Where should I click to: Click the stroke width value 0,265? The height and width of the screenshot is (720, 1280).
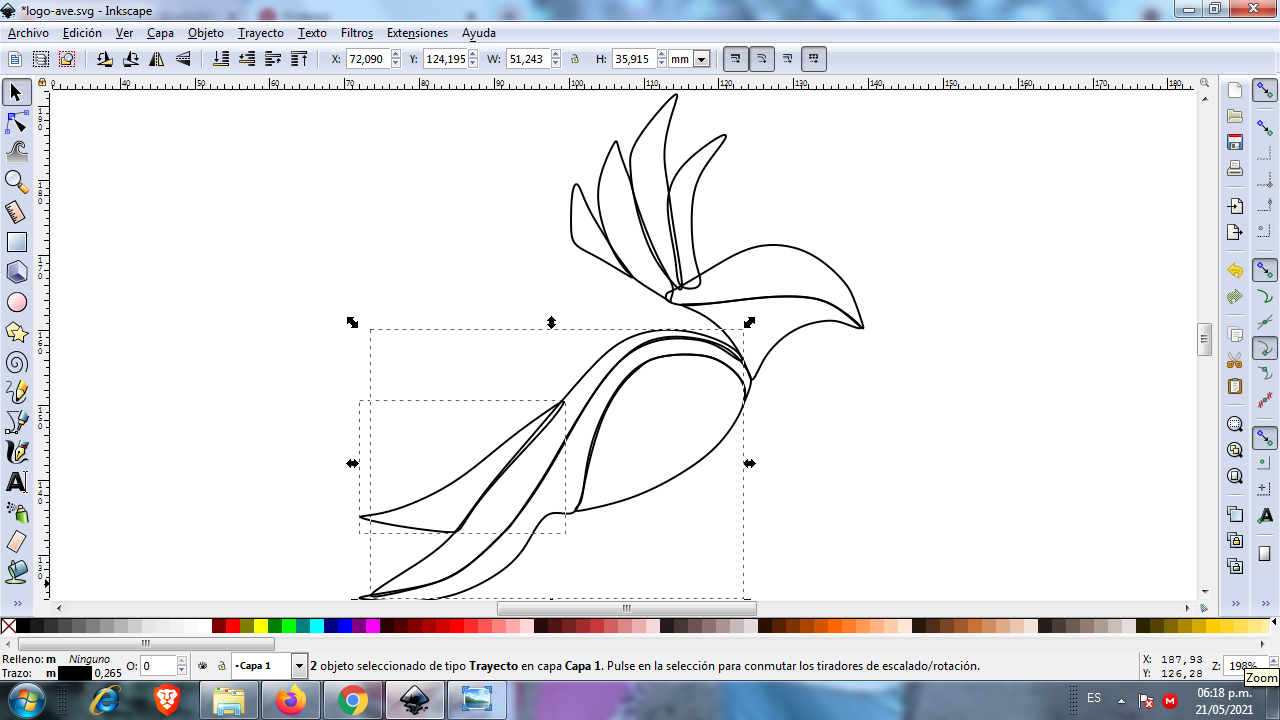click(x=108, y=673)
